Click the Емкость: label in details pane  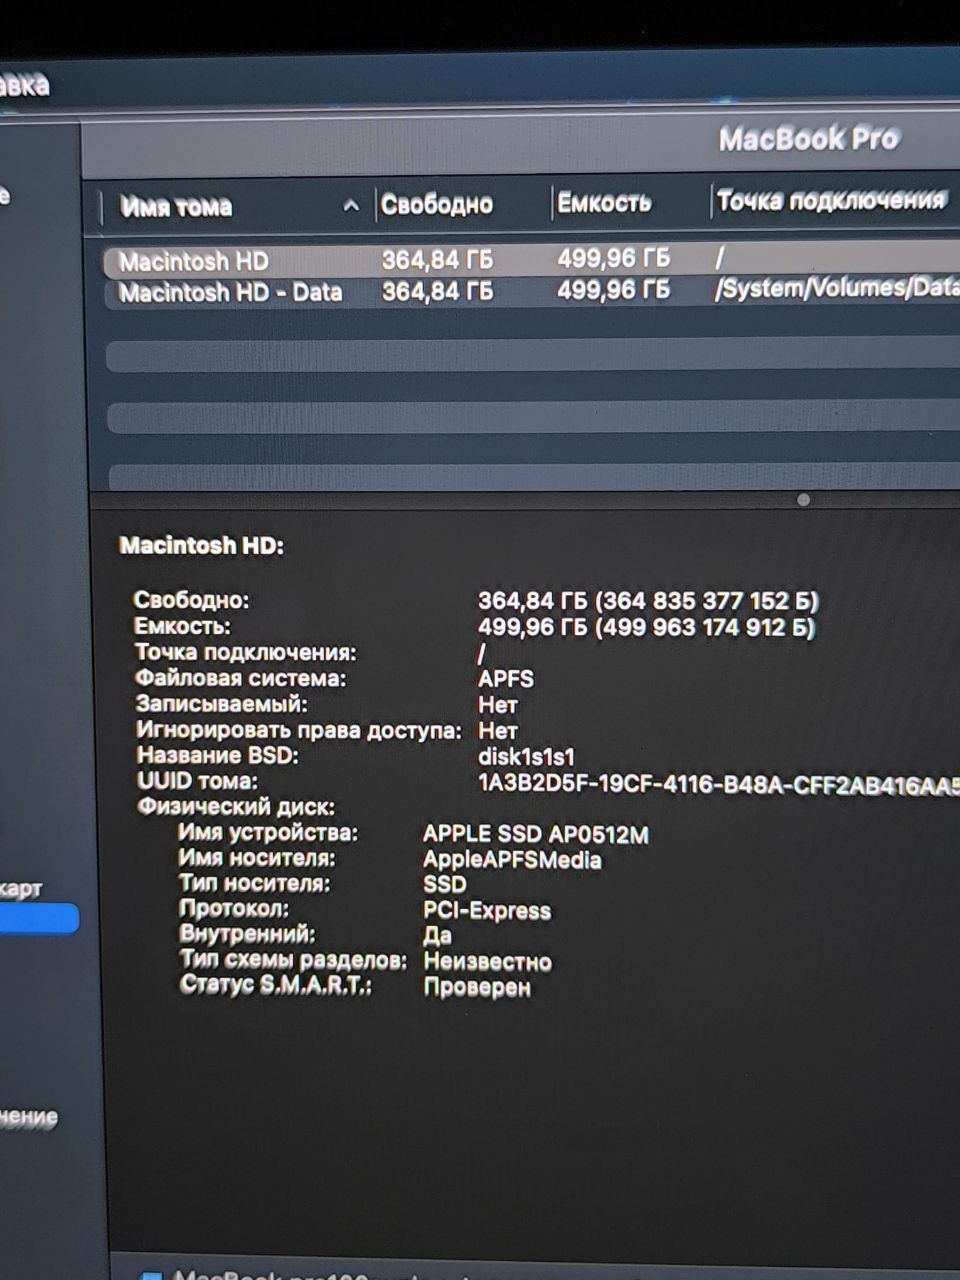(183, 626)
